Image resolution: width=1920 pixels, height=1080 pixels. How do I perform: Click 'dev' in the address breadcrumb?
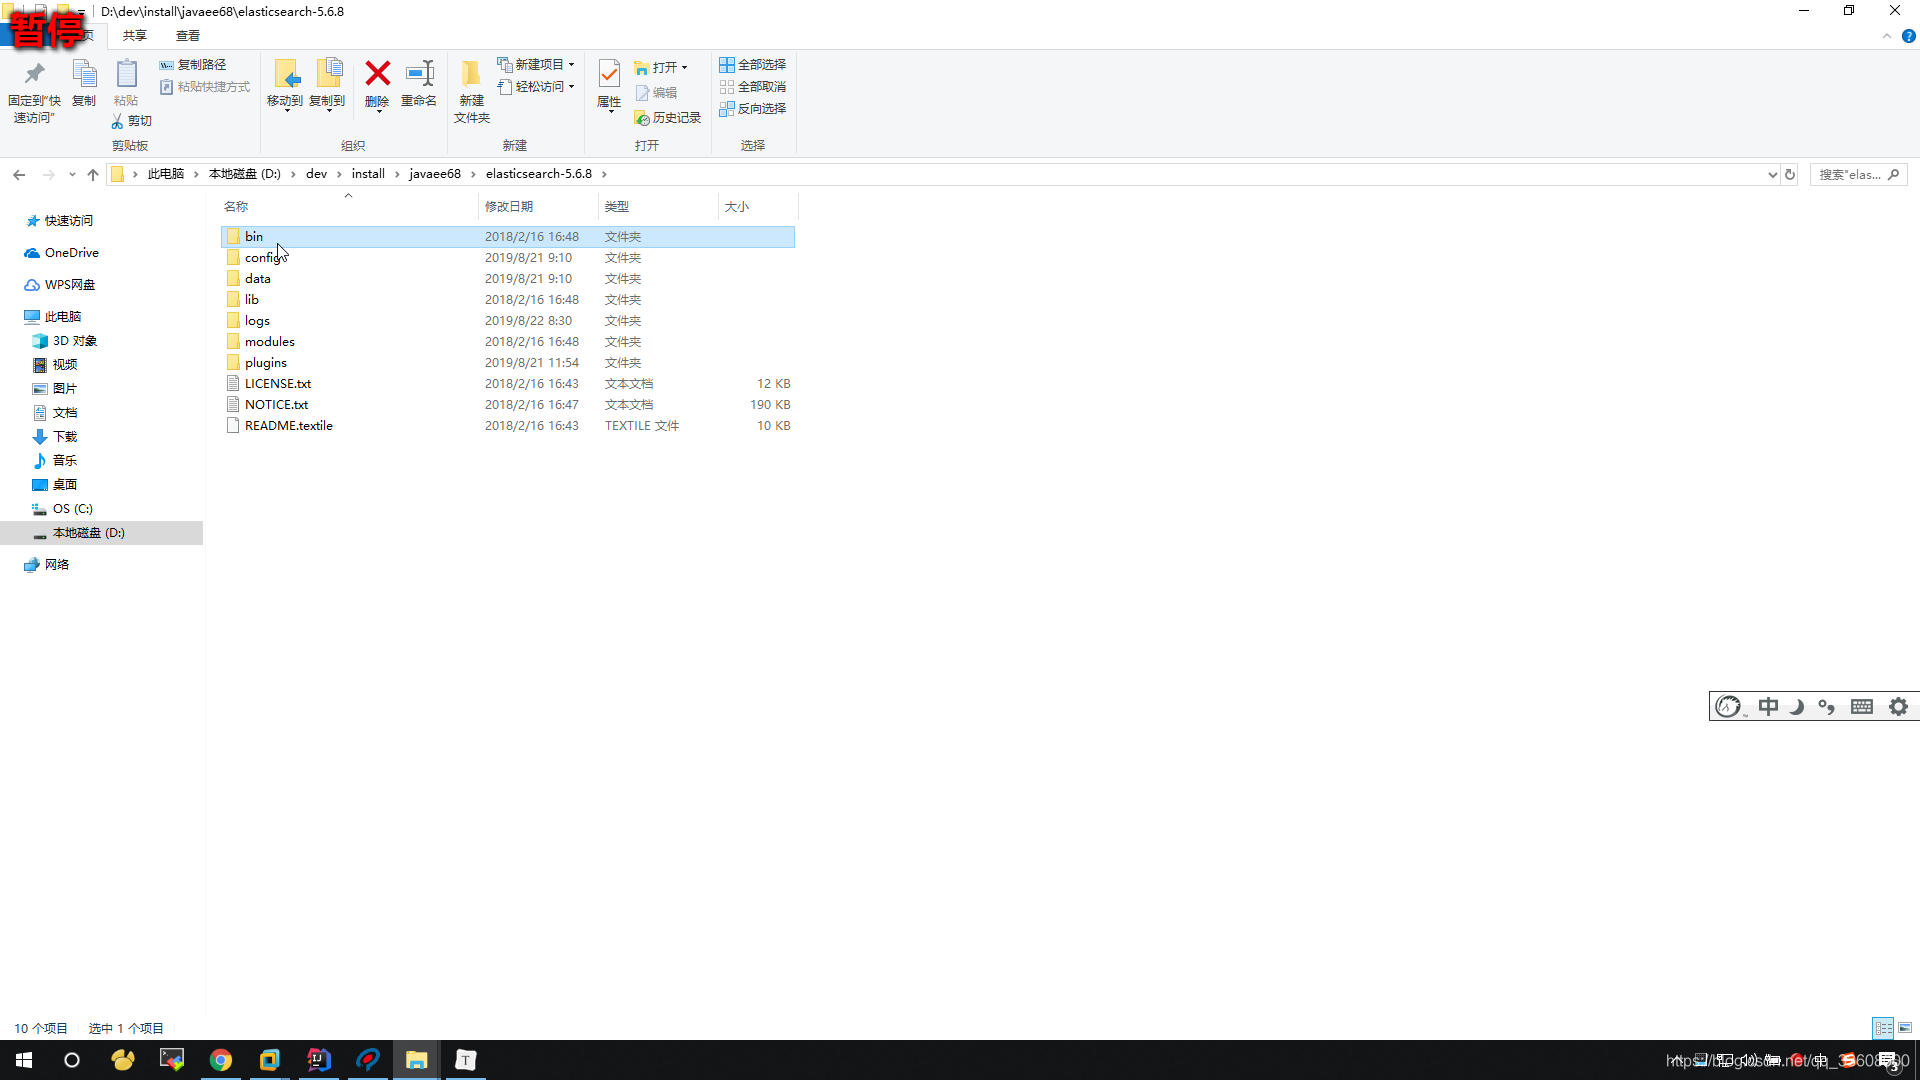point(316,174)
